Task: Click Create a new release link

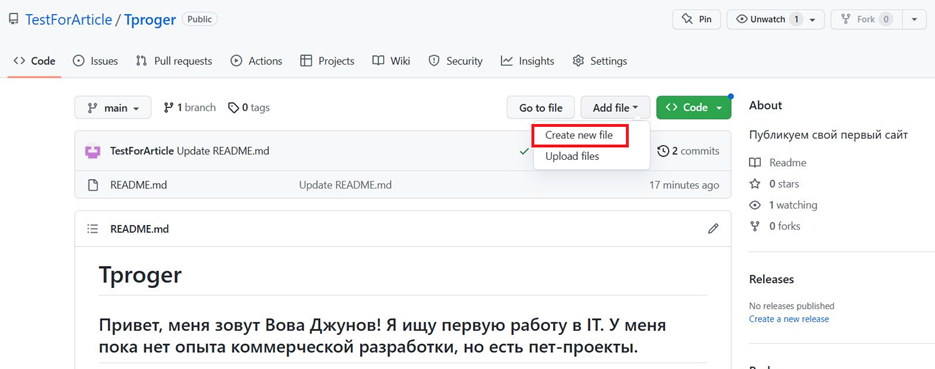Action: 789,319
